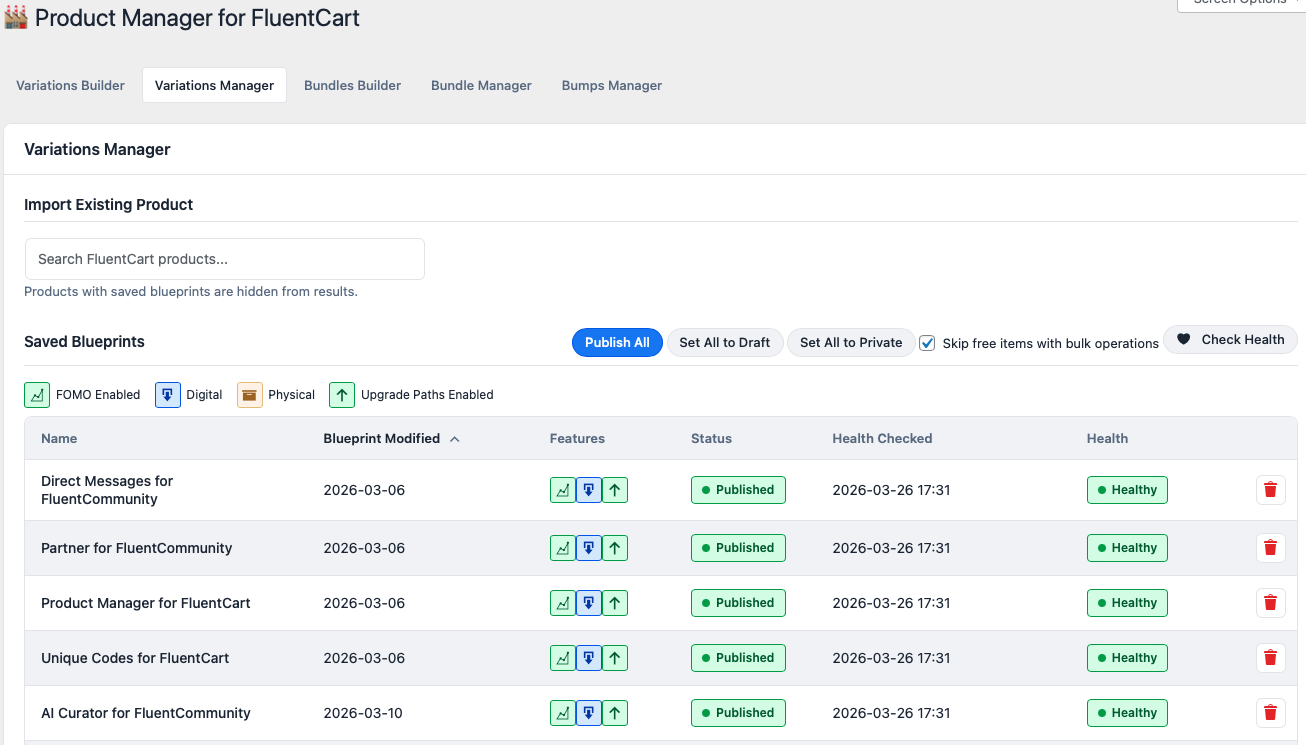This screenshot has width=1306, height=745.
Task: Click the factory icon beside the page title
Action: tap(16, 18)
